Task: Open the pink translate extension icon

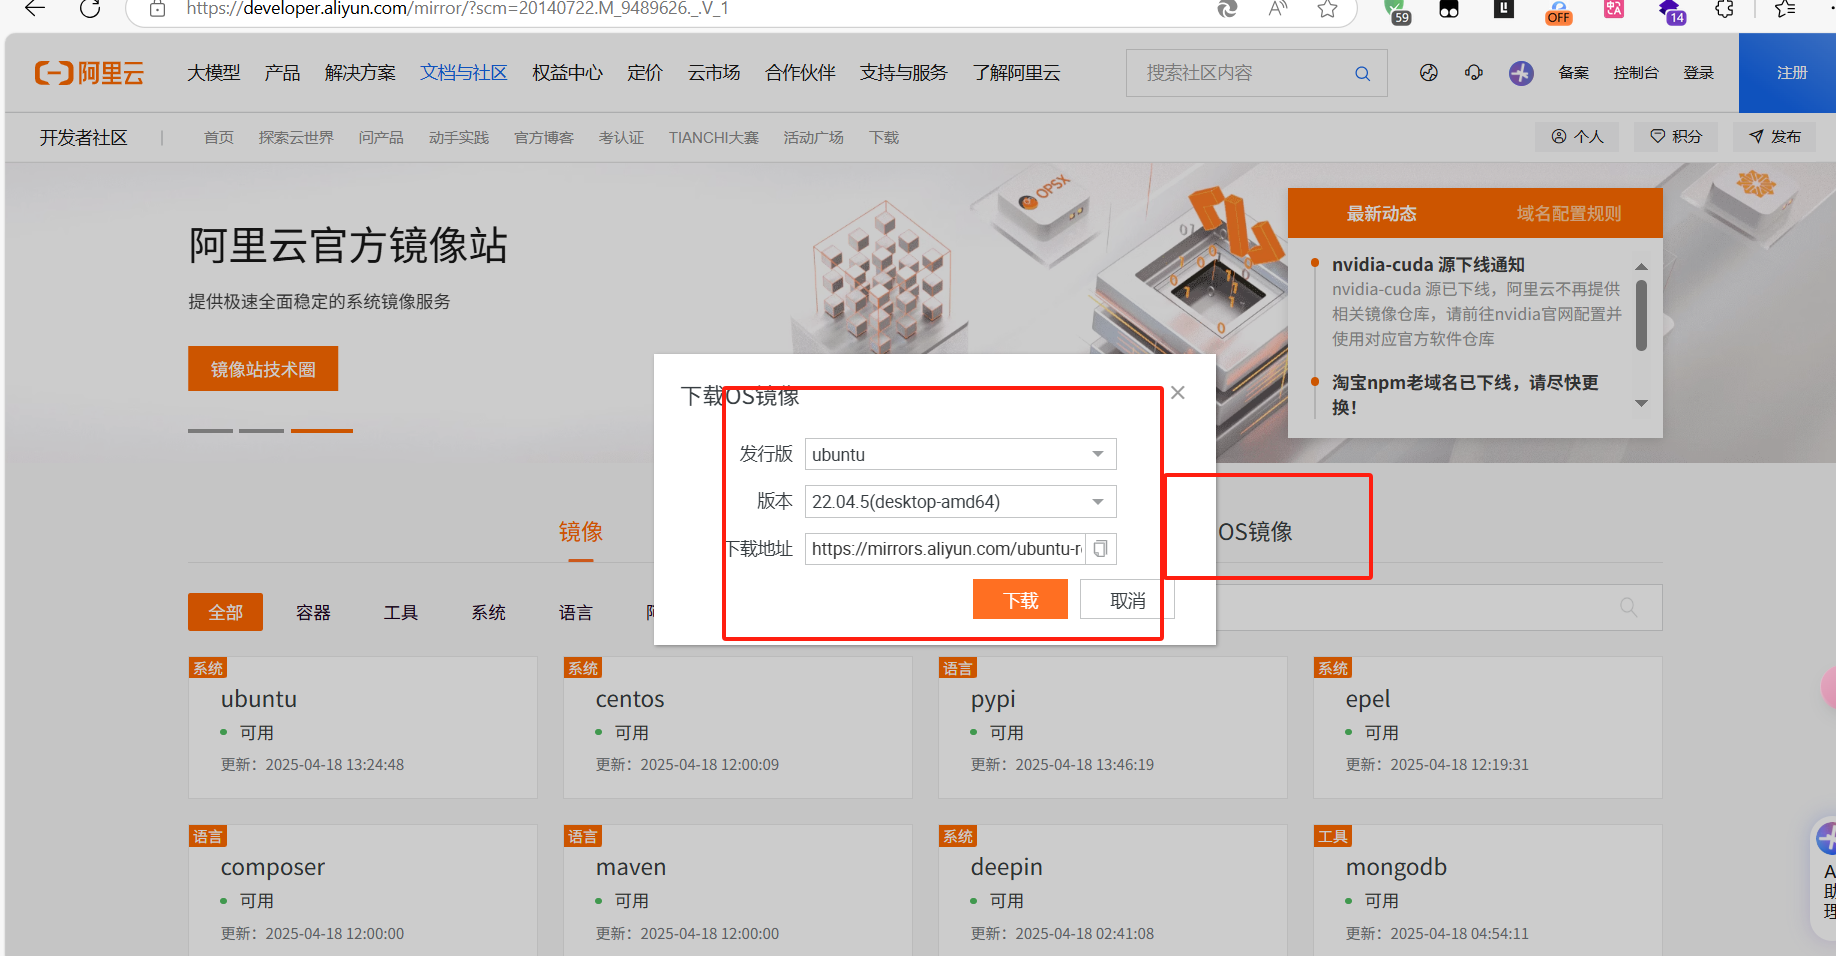Action: coord(1613,9)
